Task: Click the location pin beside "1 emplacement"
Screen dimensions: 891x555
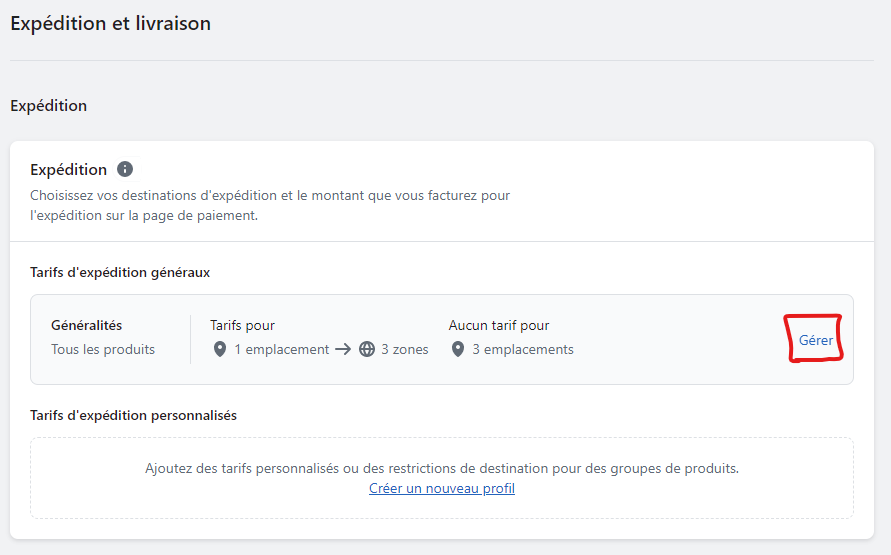Action: point(220,349)
